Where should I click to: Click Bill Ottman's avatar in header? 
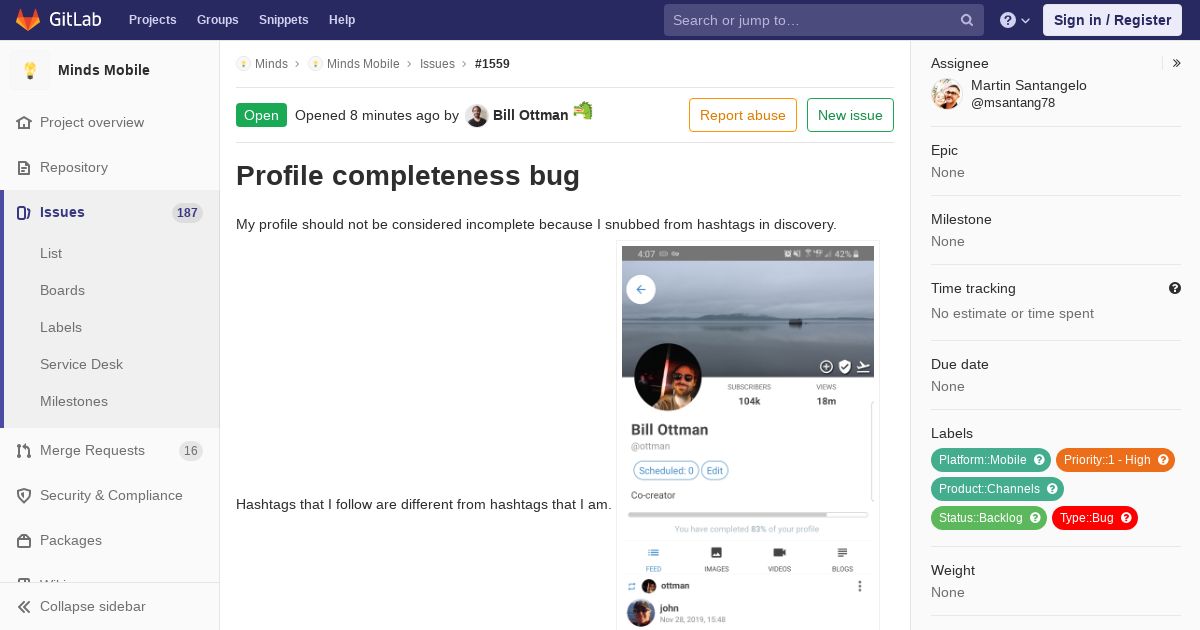[x=477, y=115]
